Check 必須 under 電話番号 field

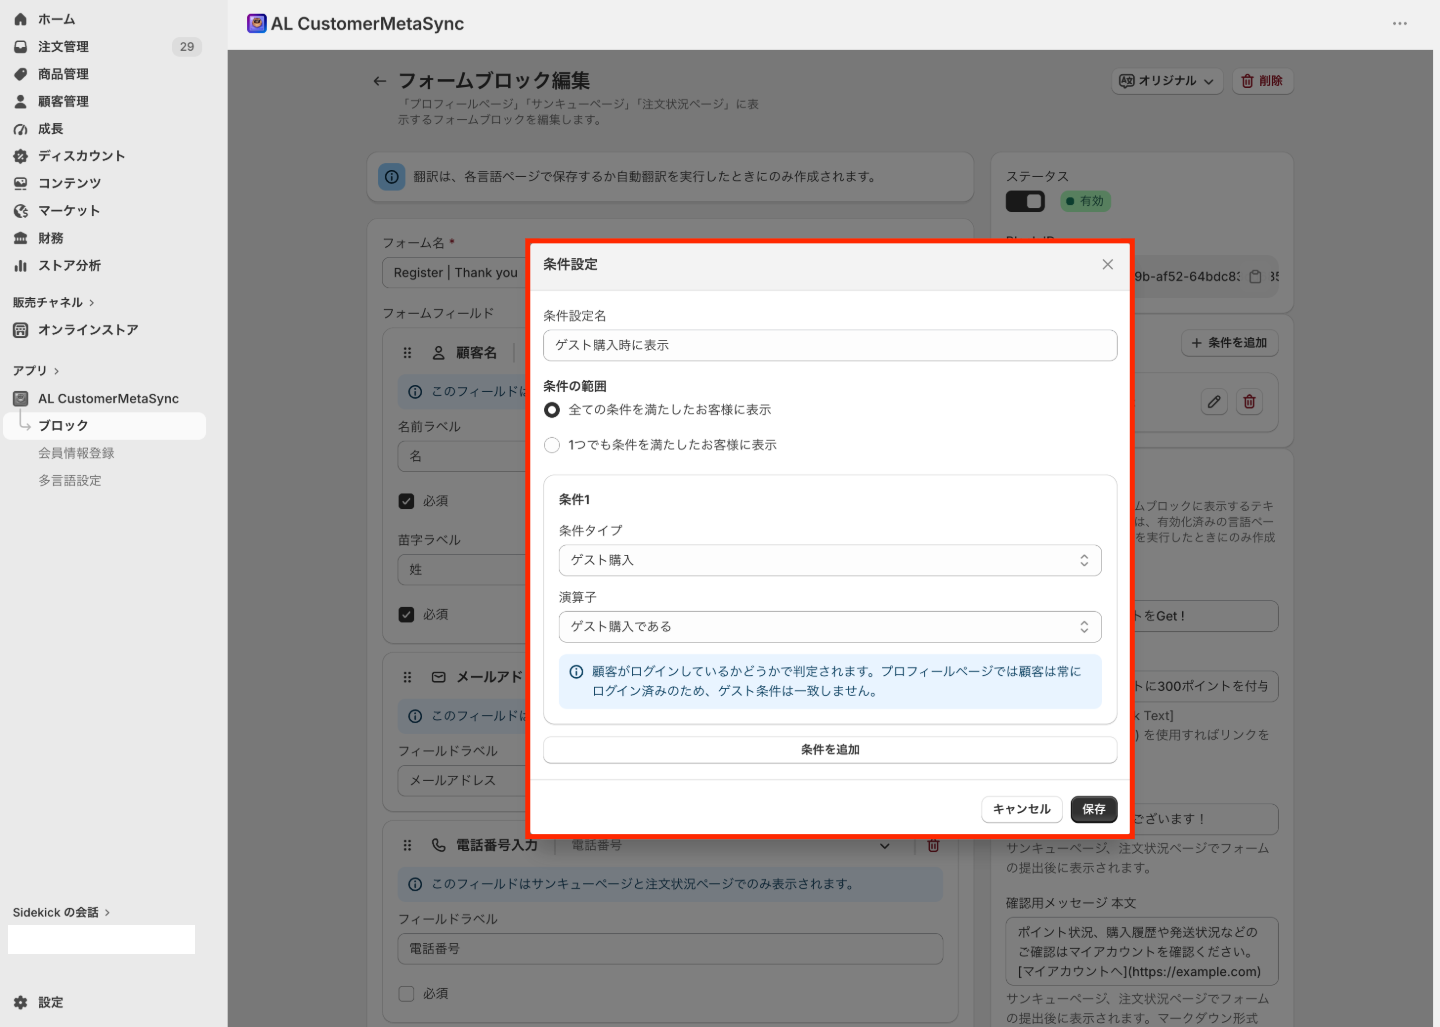pos(406,994)
